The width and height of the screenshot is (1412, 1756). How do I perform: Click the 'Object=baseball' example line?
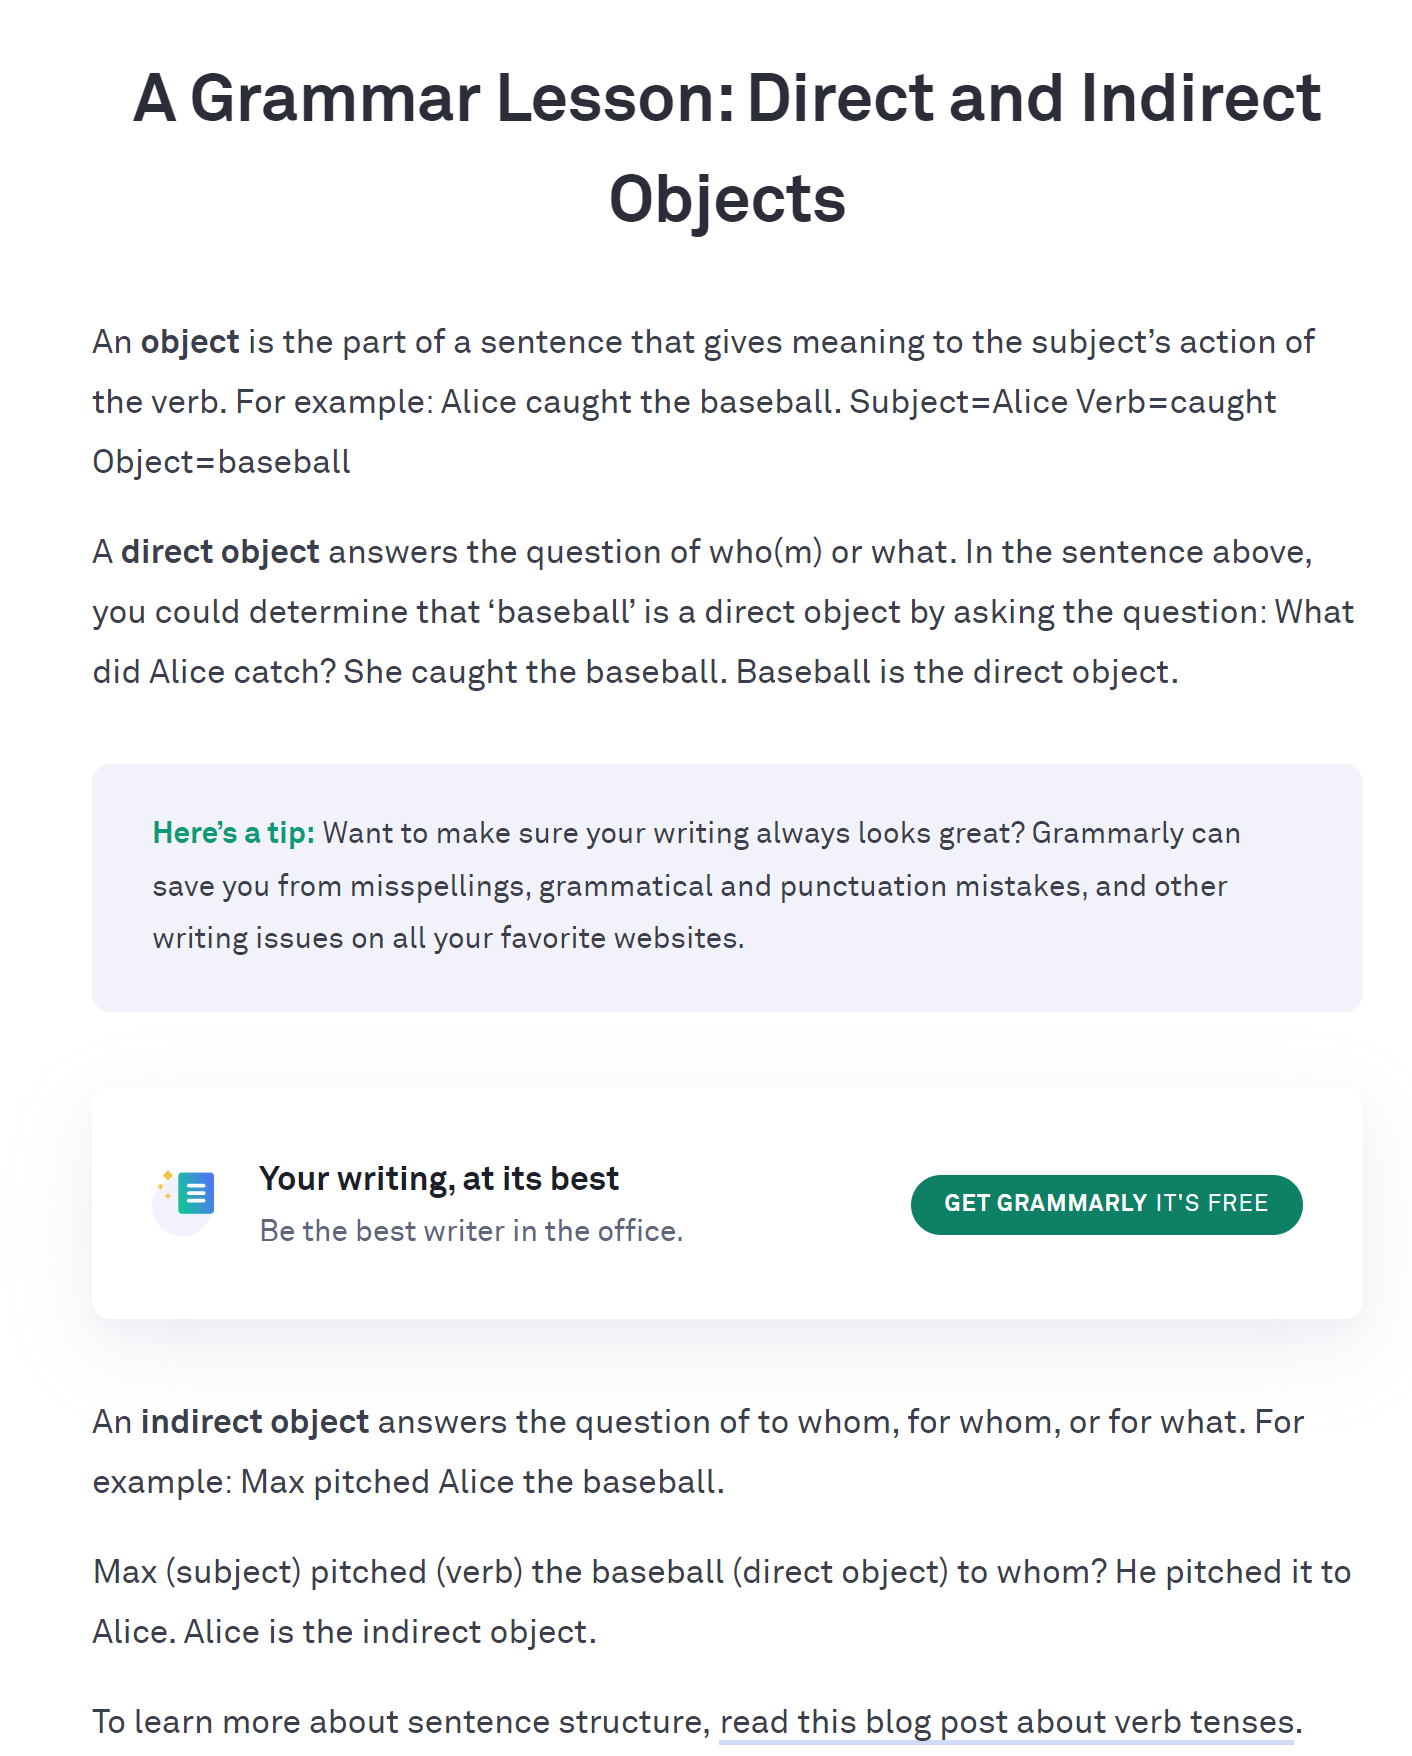click(x=221, y=462)
